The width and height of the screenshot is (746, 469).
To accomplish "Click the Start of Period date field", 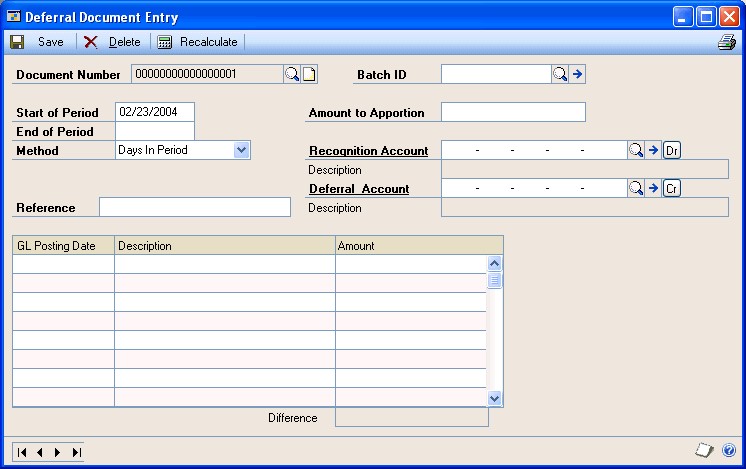I will 155,112.
